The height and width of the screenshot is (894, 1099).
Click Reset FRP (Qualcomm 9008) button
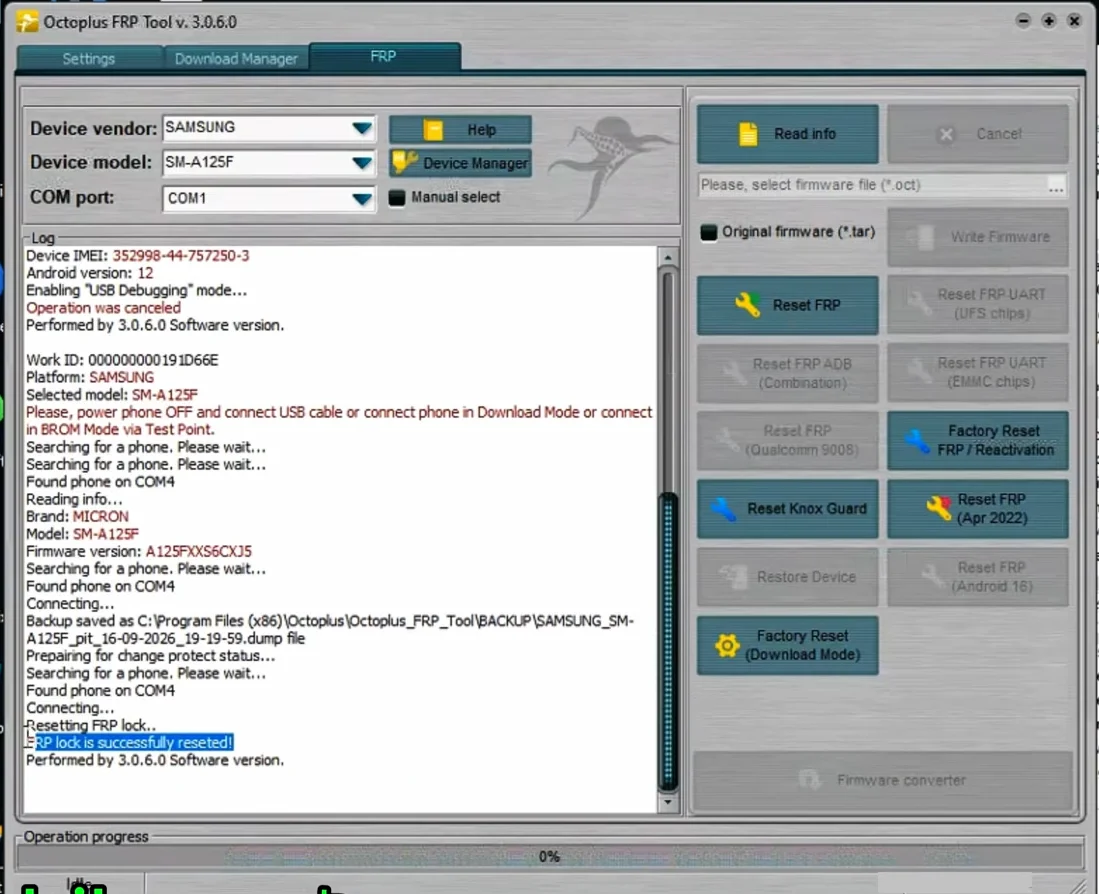click(787, 440)
